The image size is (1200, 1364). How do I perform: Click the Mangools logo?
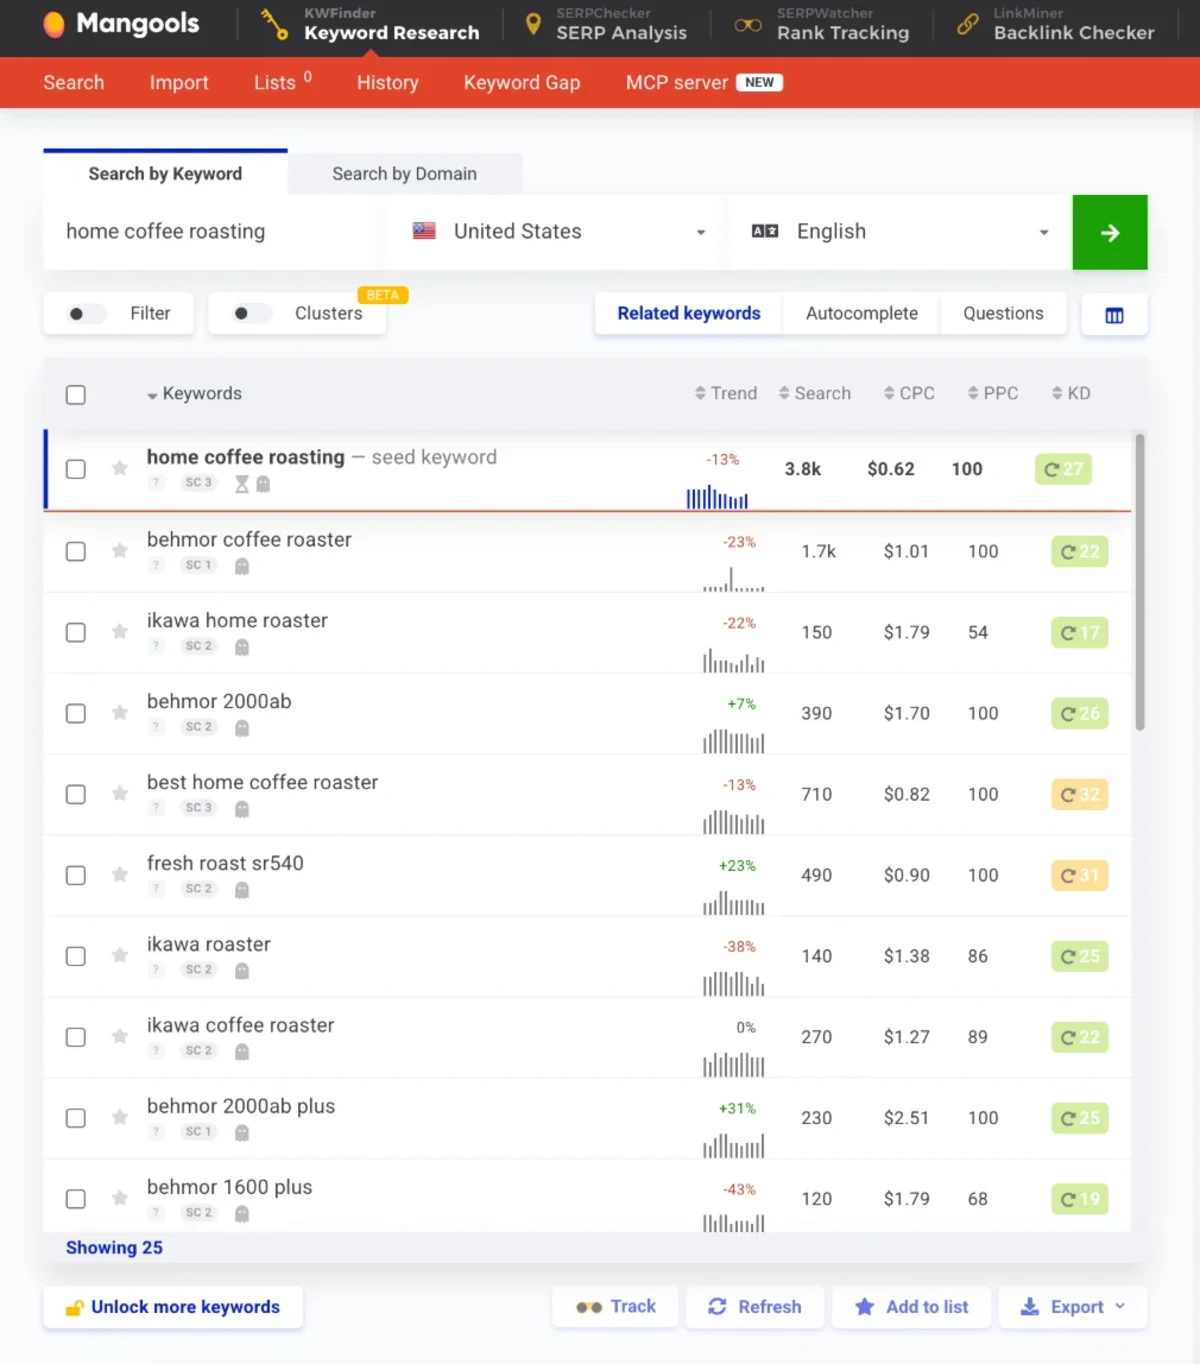121,24
